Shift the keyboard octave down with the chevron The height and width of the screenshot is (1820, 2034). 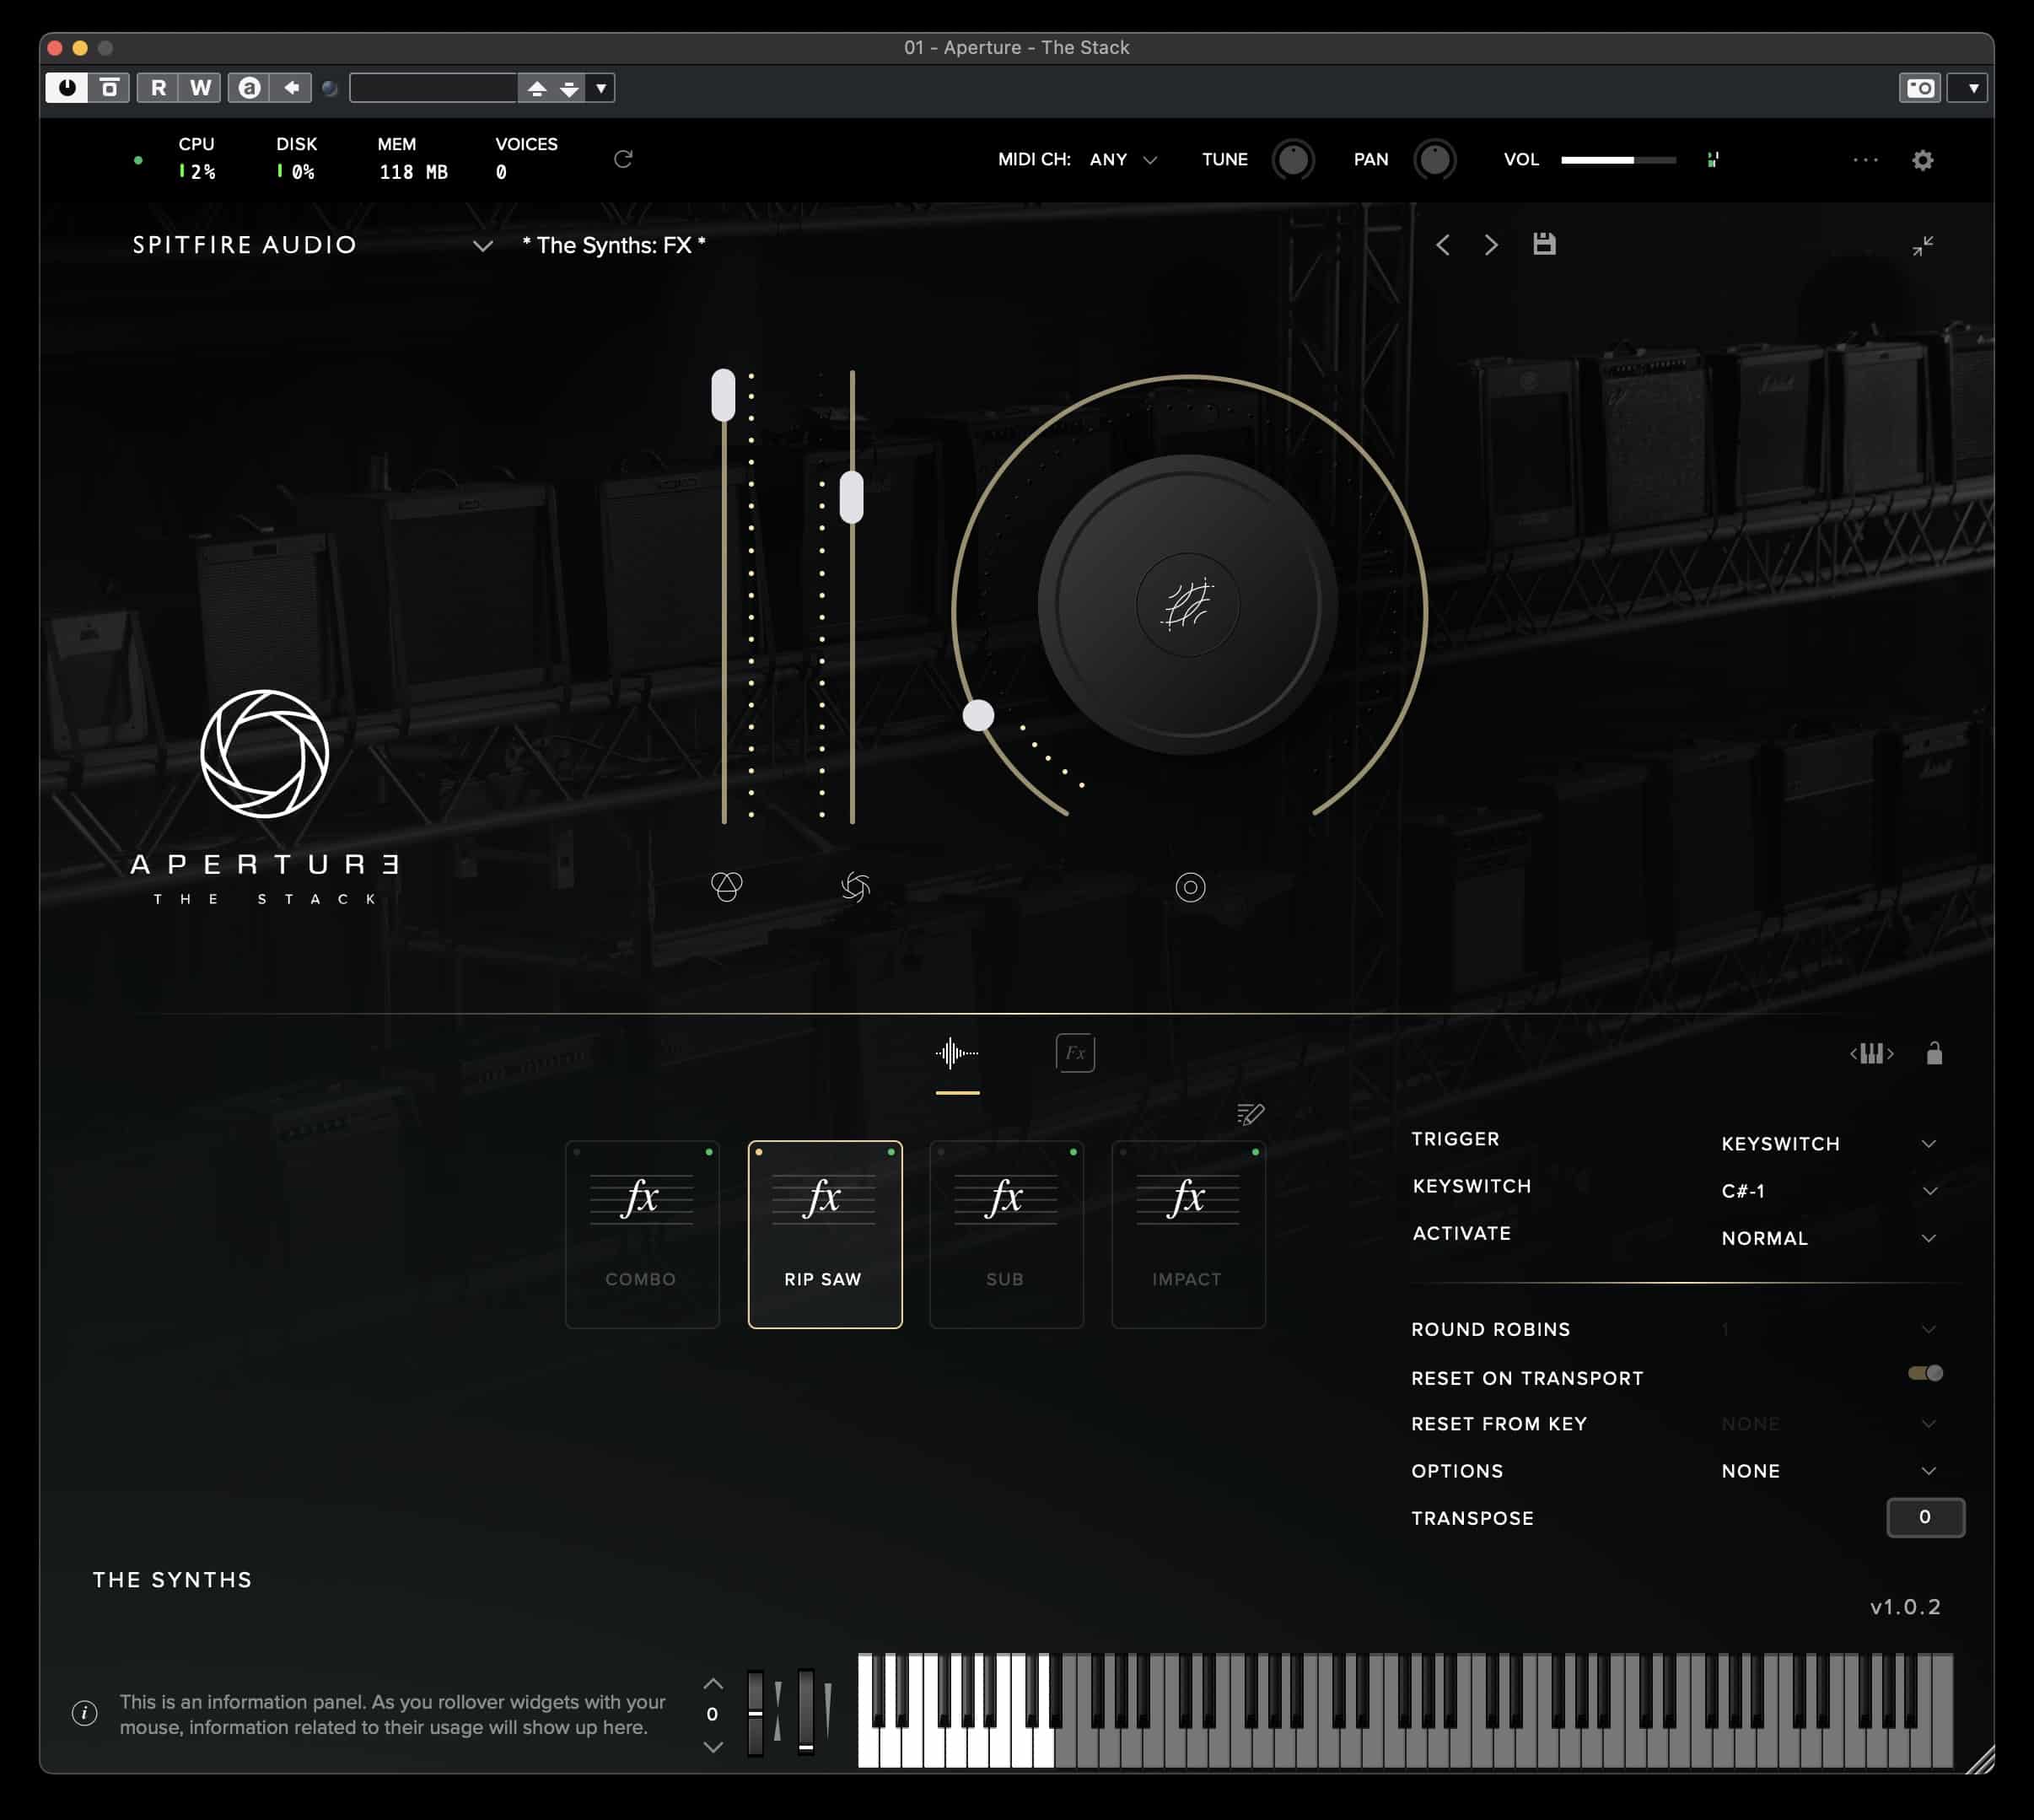pyautogui.click(x=713, y=1747)
